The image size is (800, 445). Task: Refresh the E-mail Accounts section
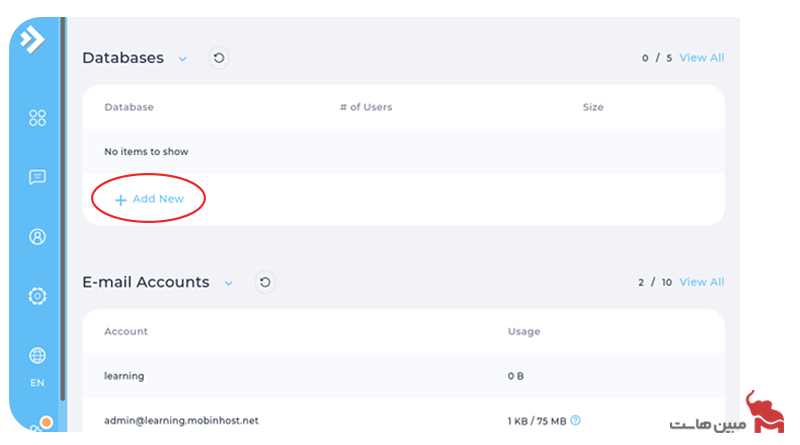coord(265,282)
